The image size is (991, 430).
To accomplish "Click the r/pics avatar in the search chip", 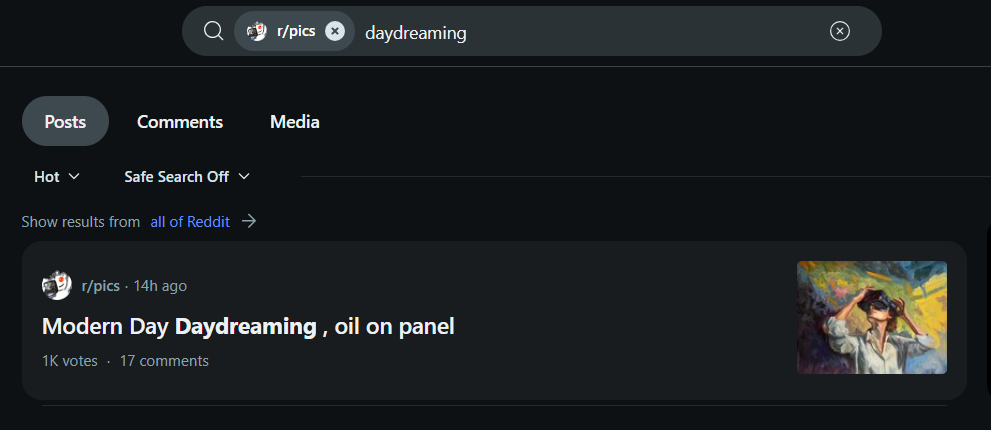I will pos(257,31).
